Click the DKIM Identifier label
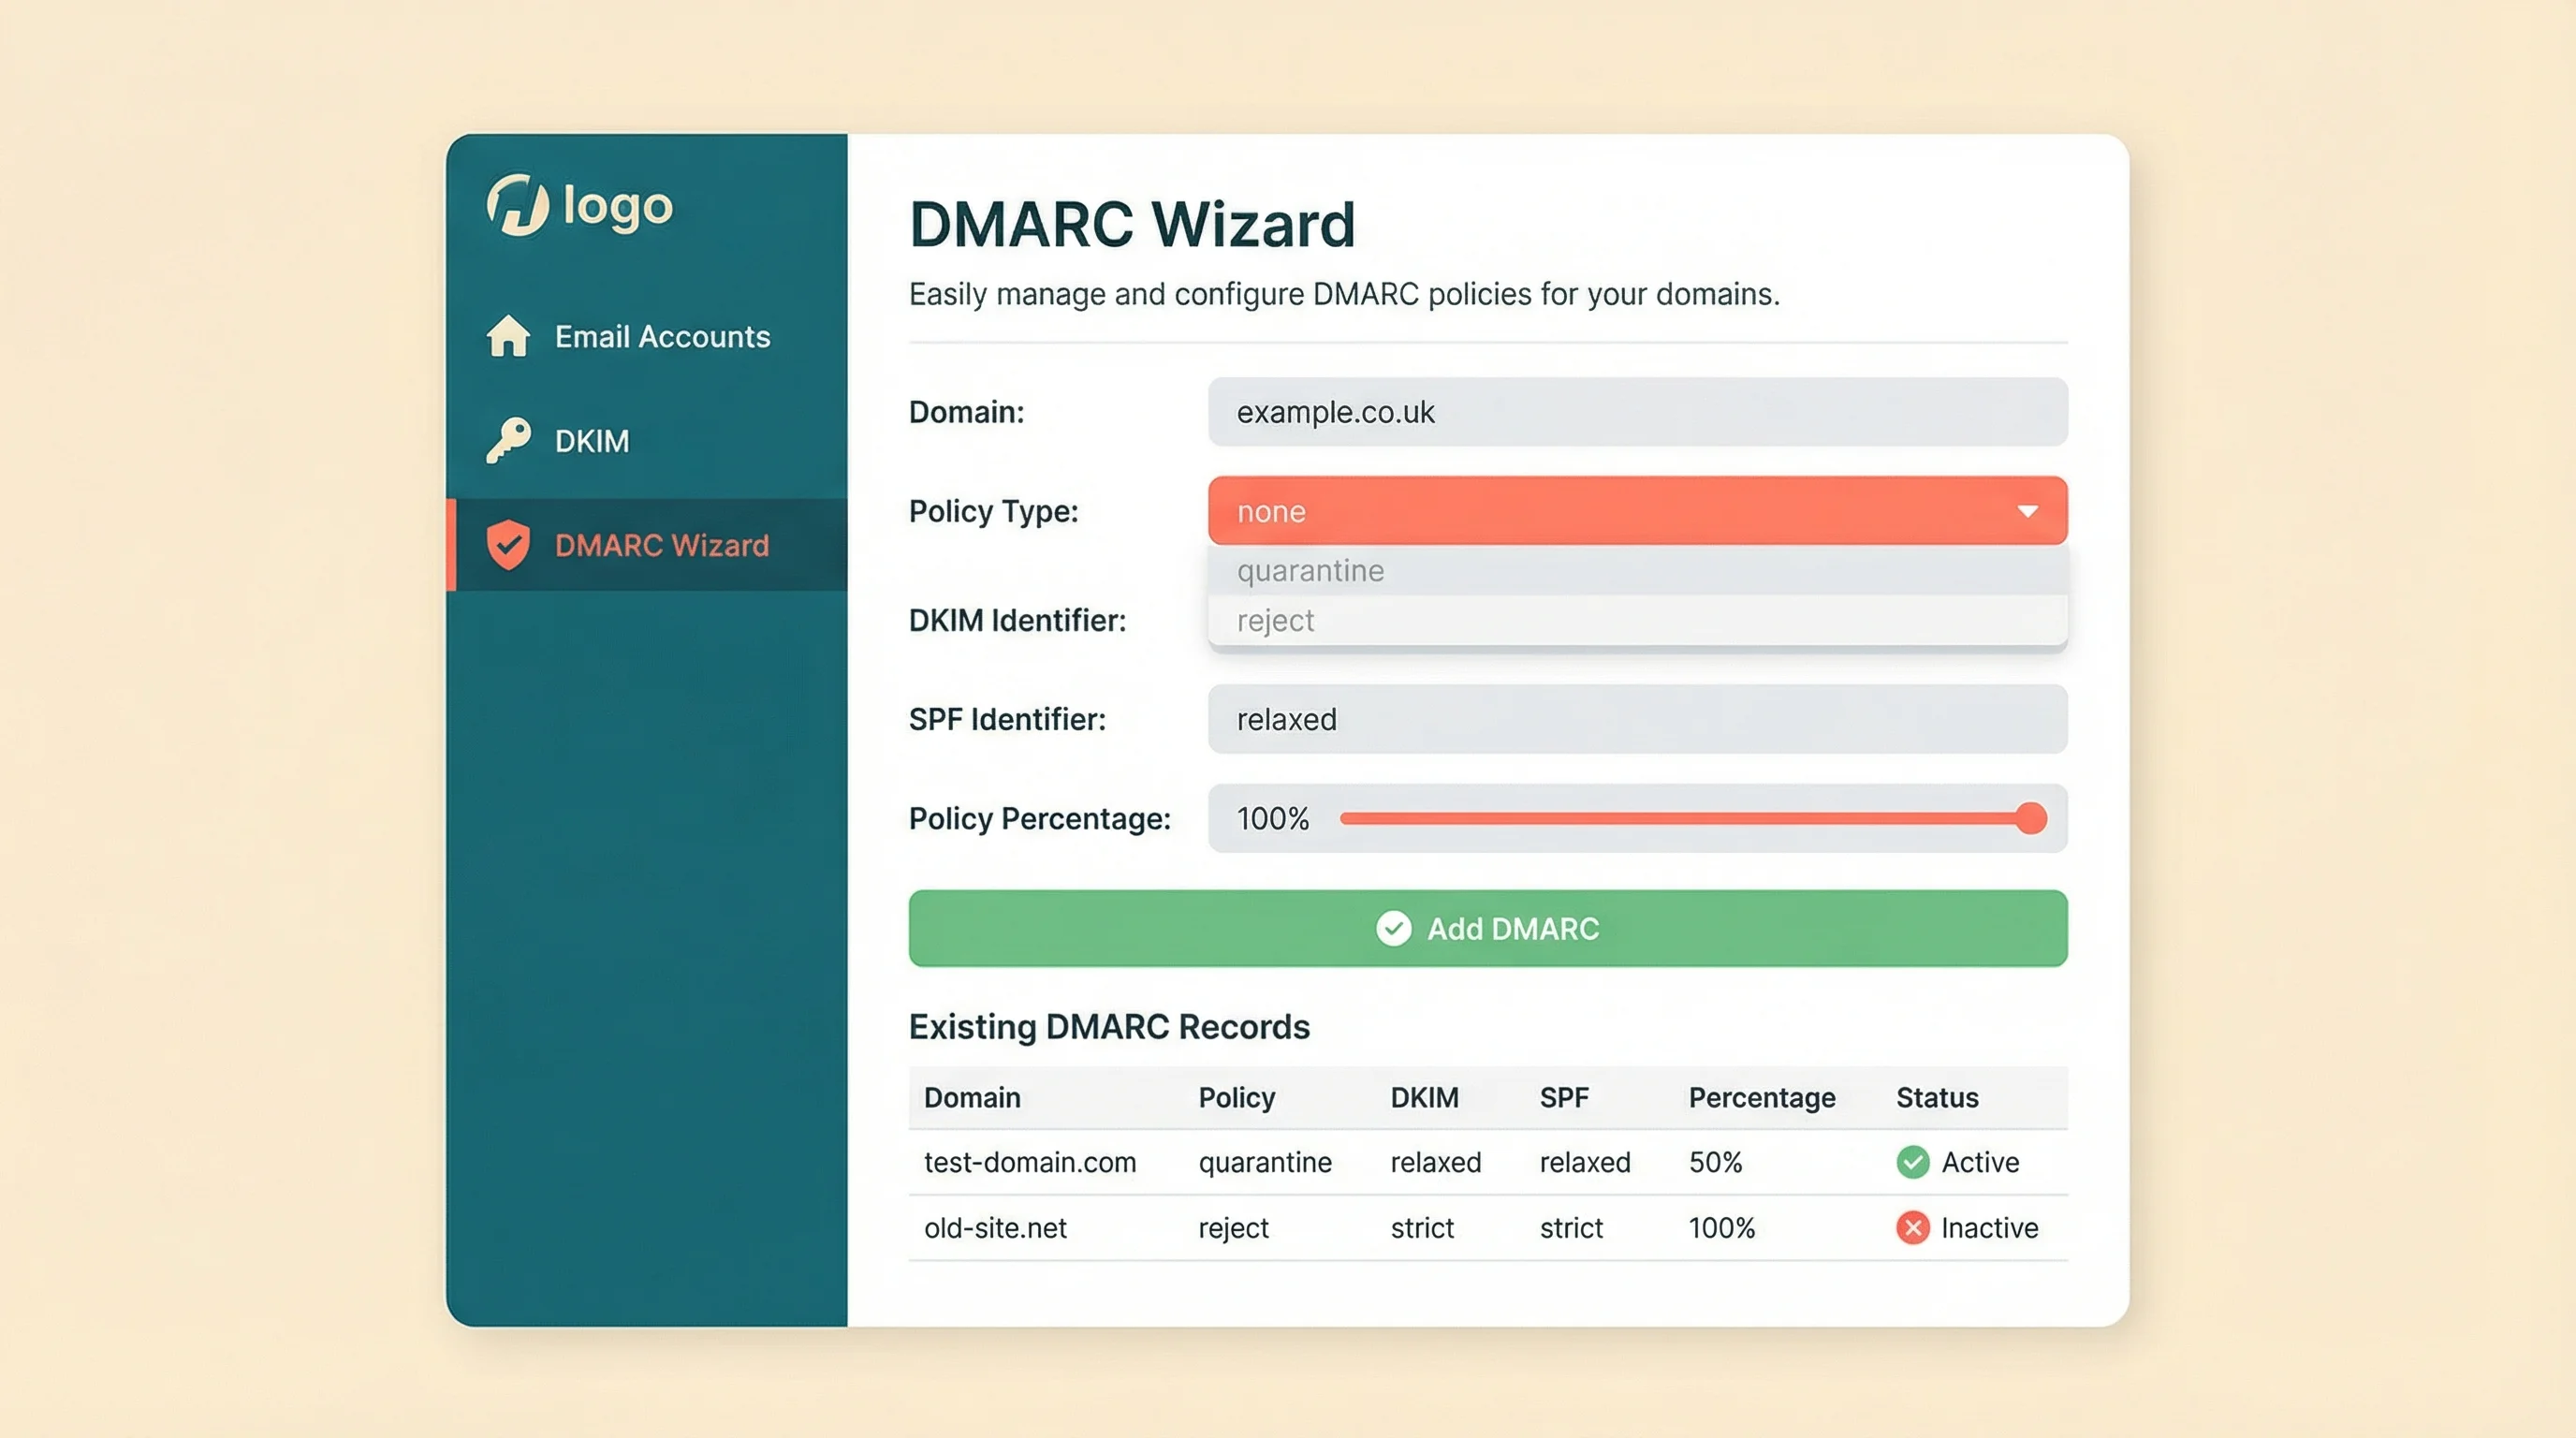The width and height of the screenshot is (2576, 1438). 1017,620
